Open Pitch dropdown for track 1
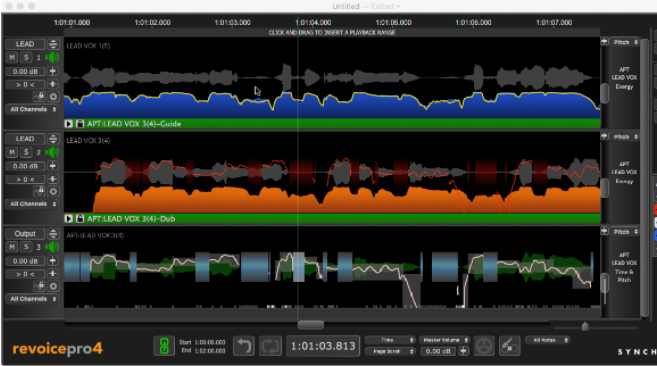657x366 pixels. pyautogui.click(x=625, y=42)
